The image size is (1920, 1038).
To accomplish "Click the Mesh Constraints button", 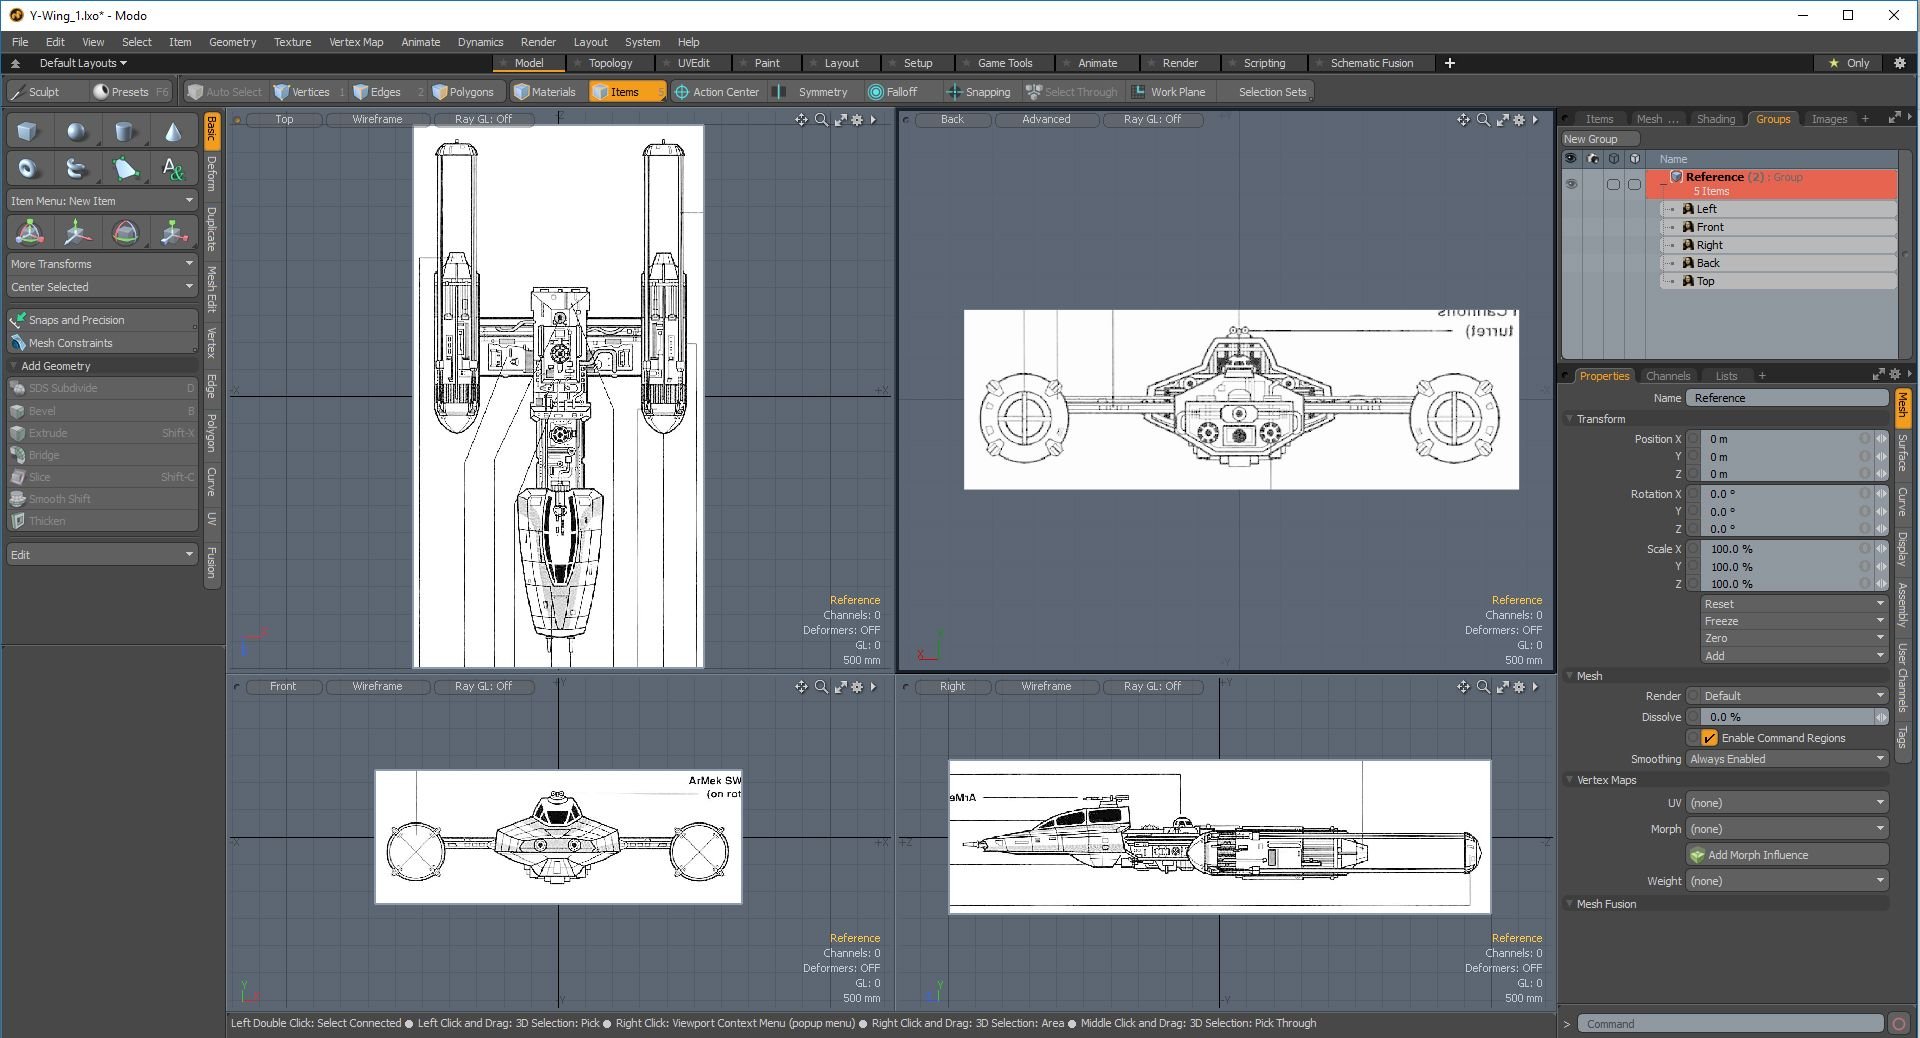I will pyautogui.click(x=101, y=343).
